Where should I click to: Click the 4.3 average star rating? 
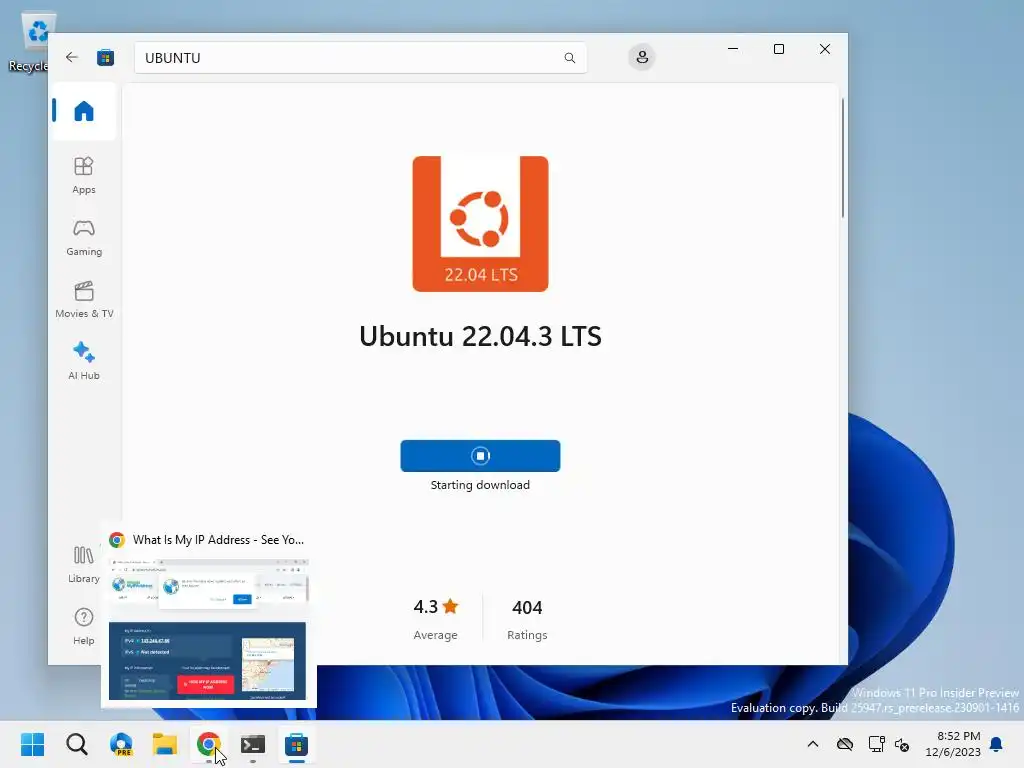pos(436,607)
